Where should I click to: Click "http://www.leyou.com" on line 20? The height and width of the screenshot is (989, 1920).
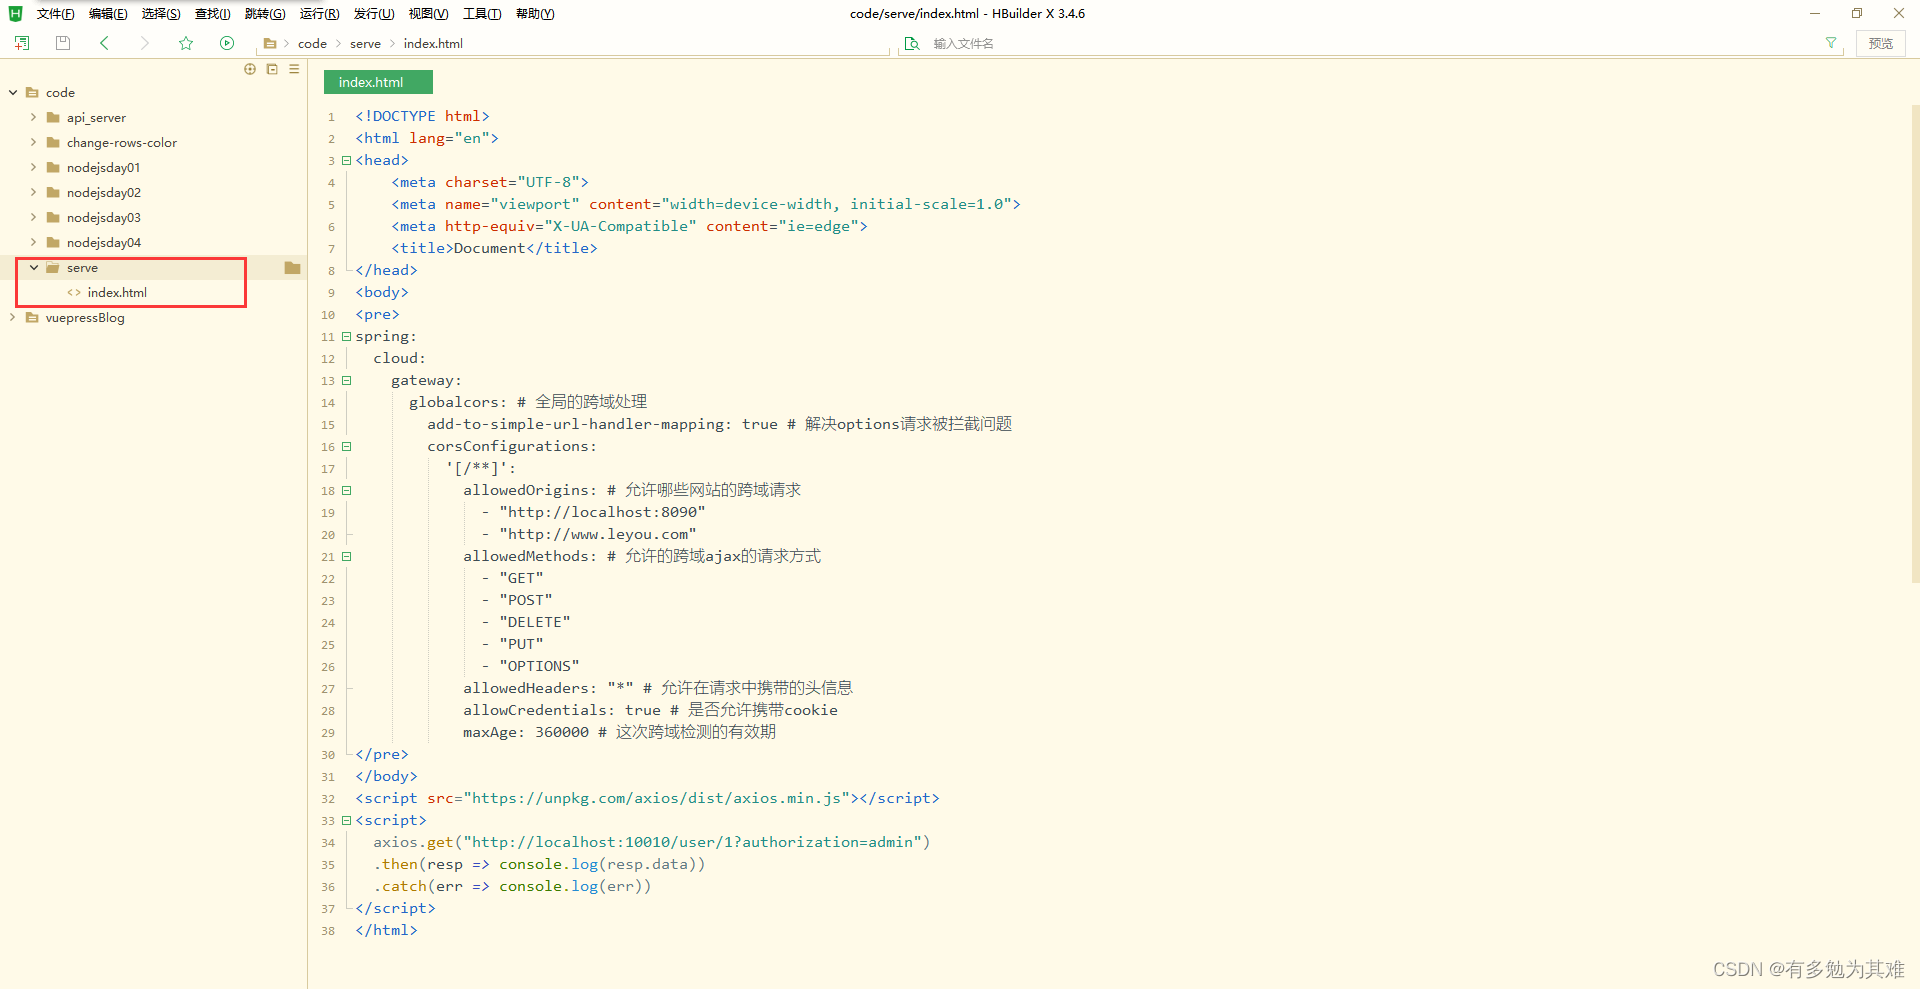598,534
